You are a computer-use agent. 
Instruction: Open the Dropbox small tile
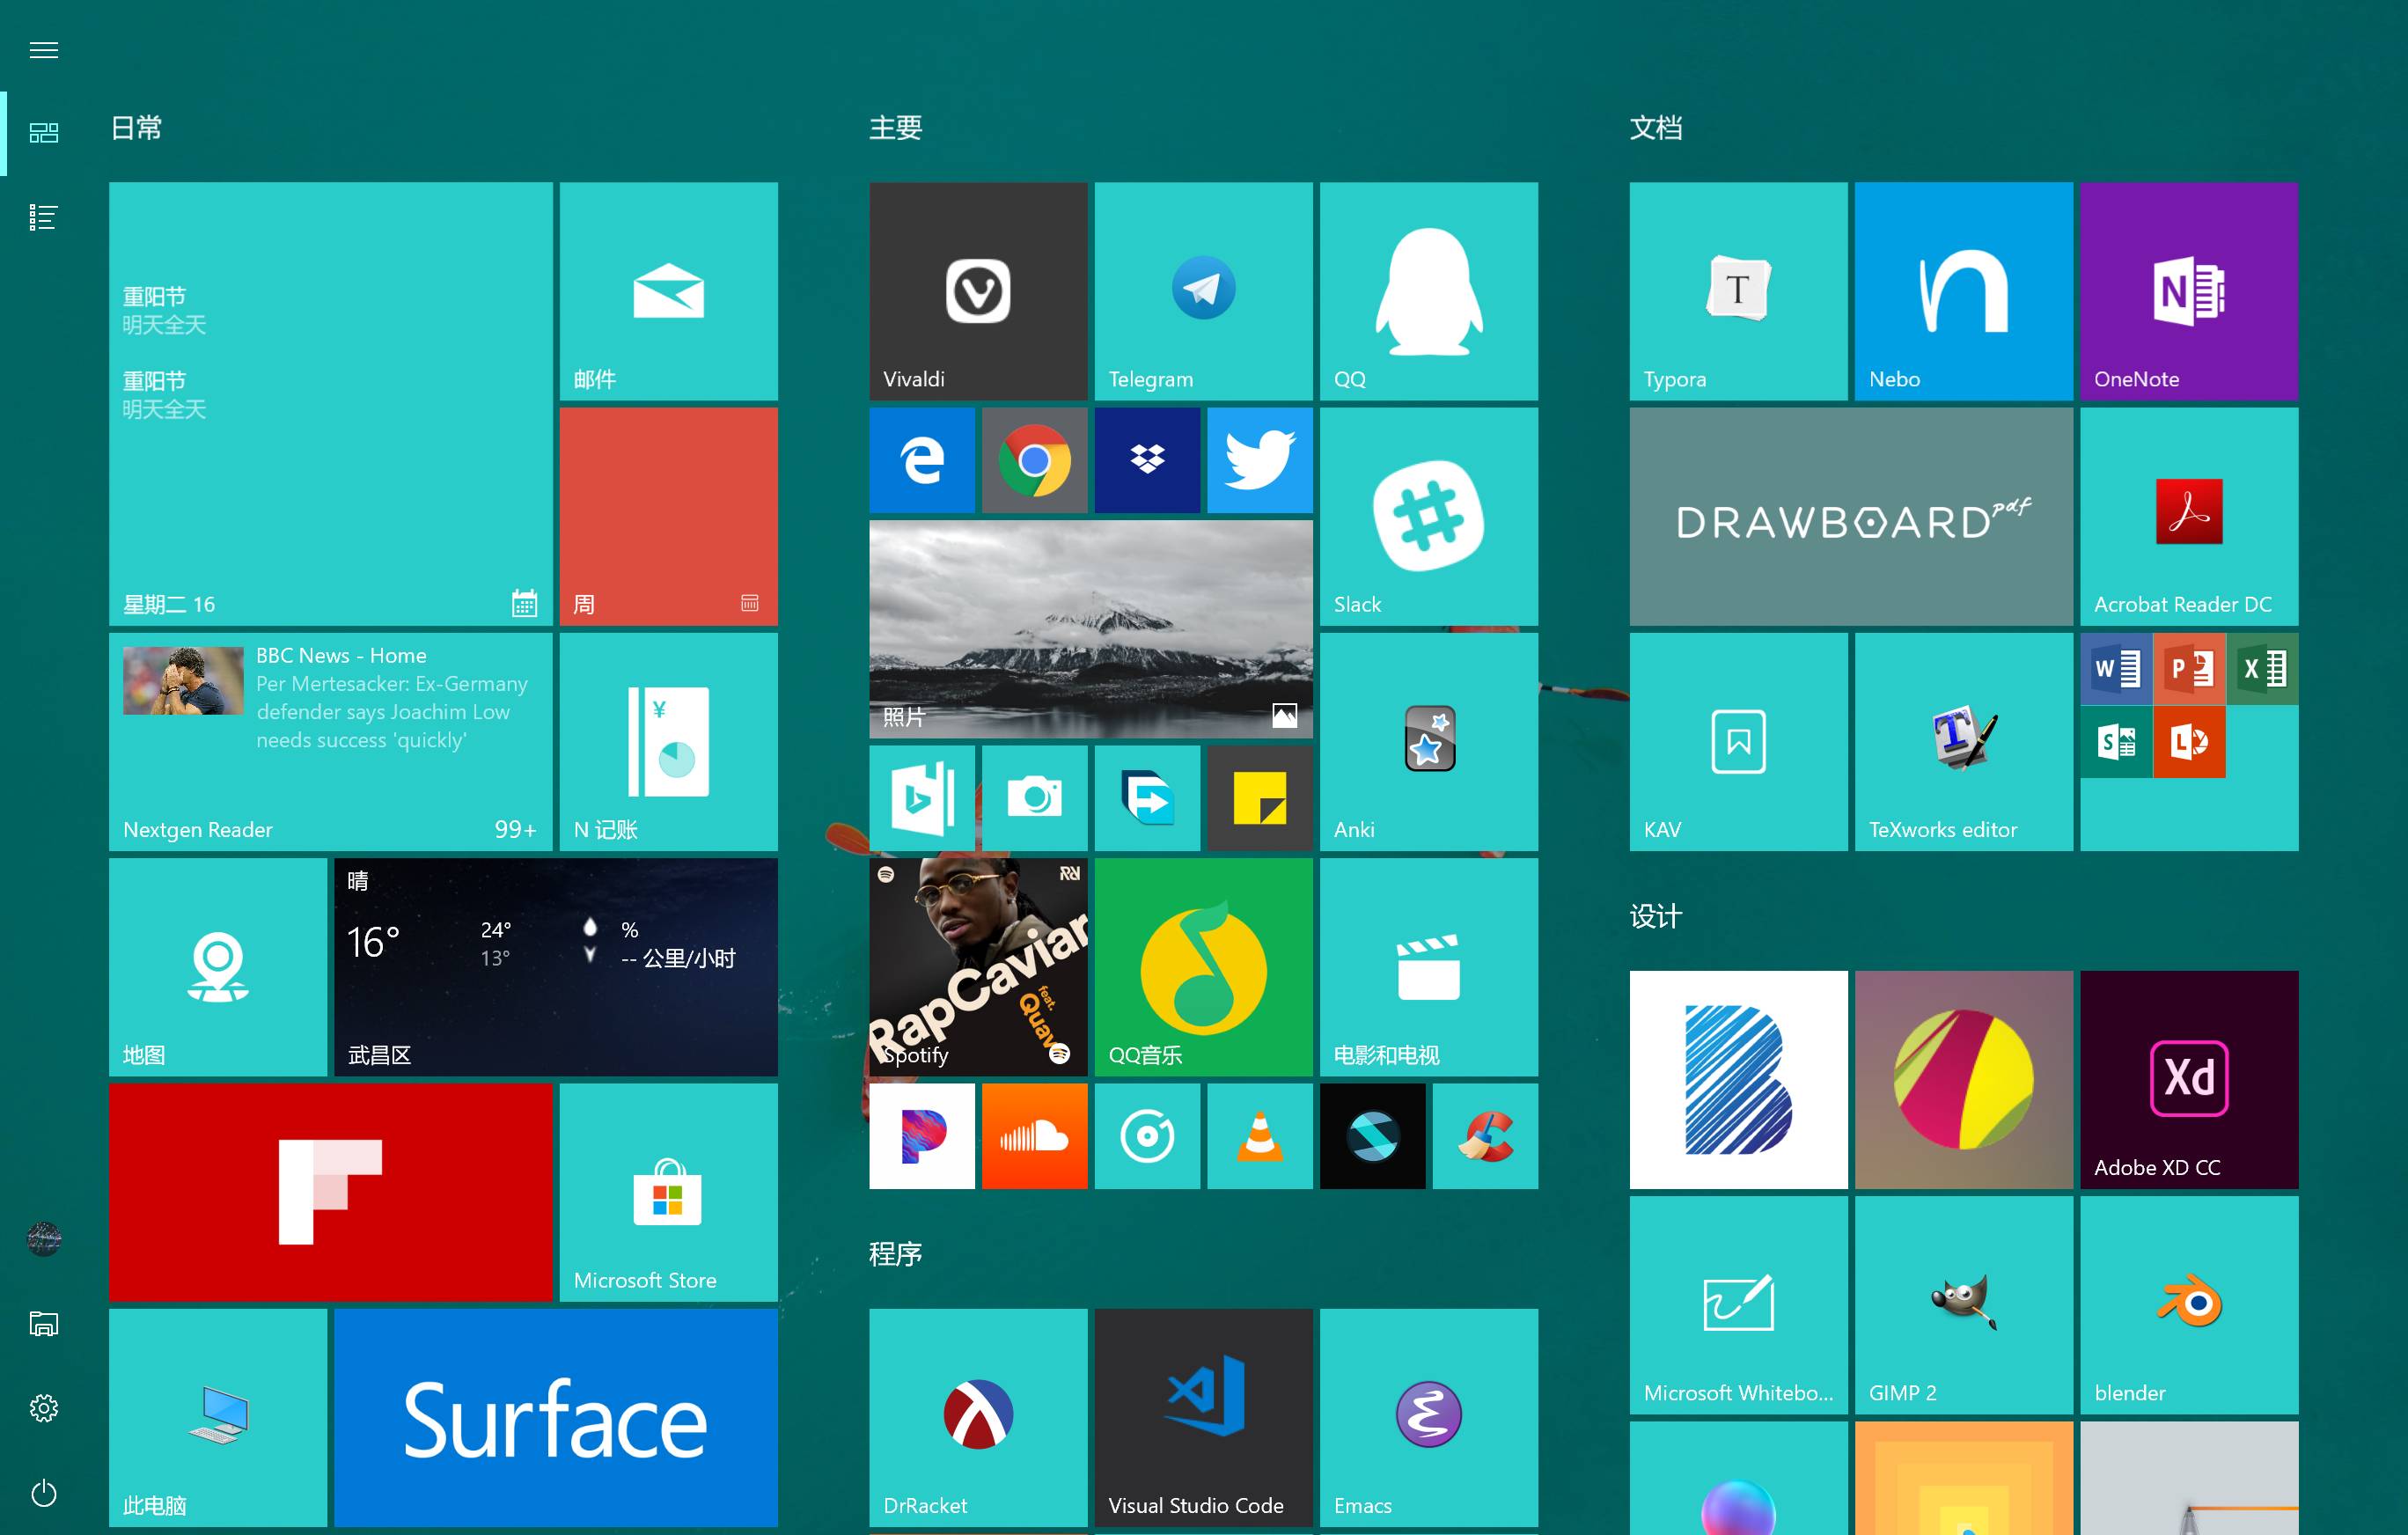point(1147,460)
